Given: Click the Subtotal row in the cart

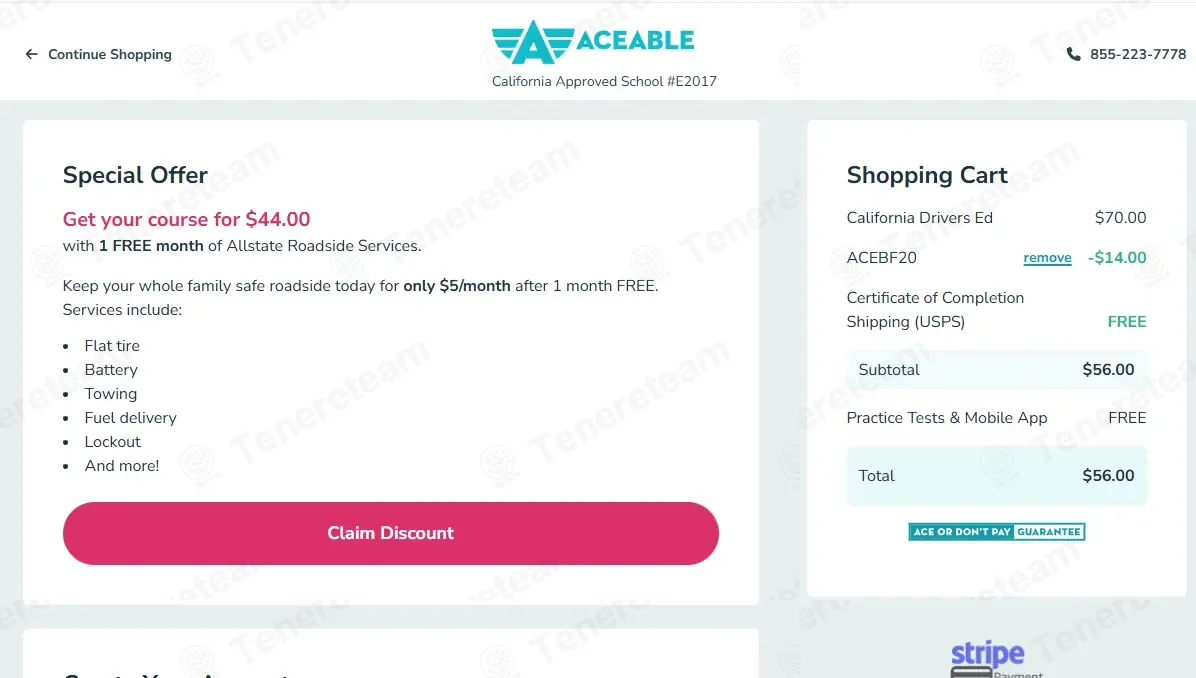Looking at the screenshot, I should (x=996, y=370).
